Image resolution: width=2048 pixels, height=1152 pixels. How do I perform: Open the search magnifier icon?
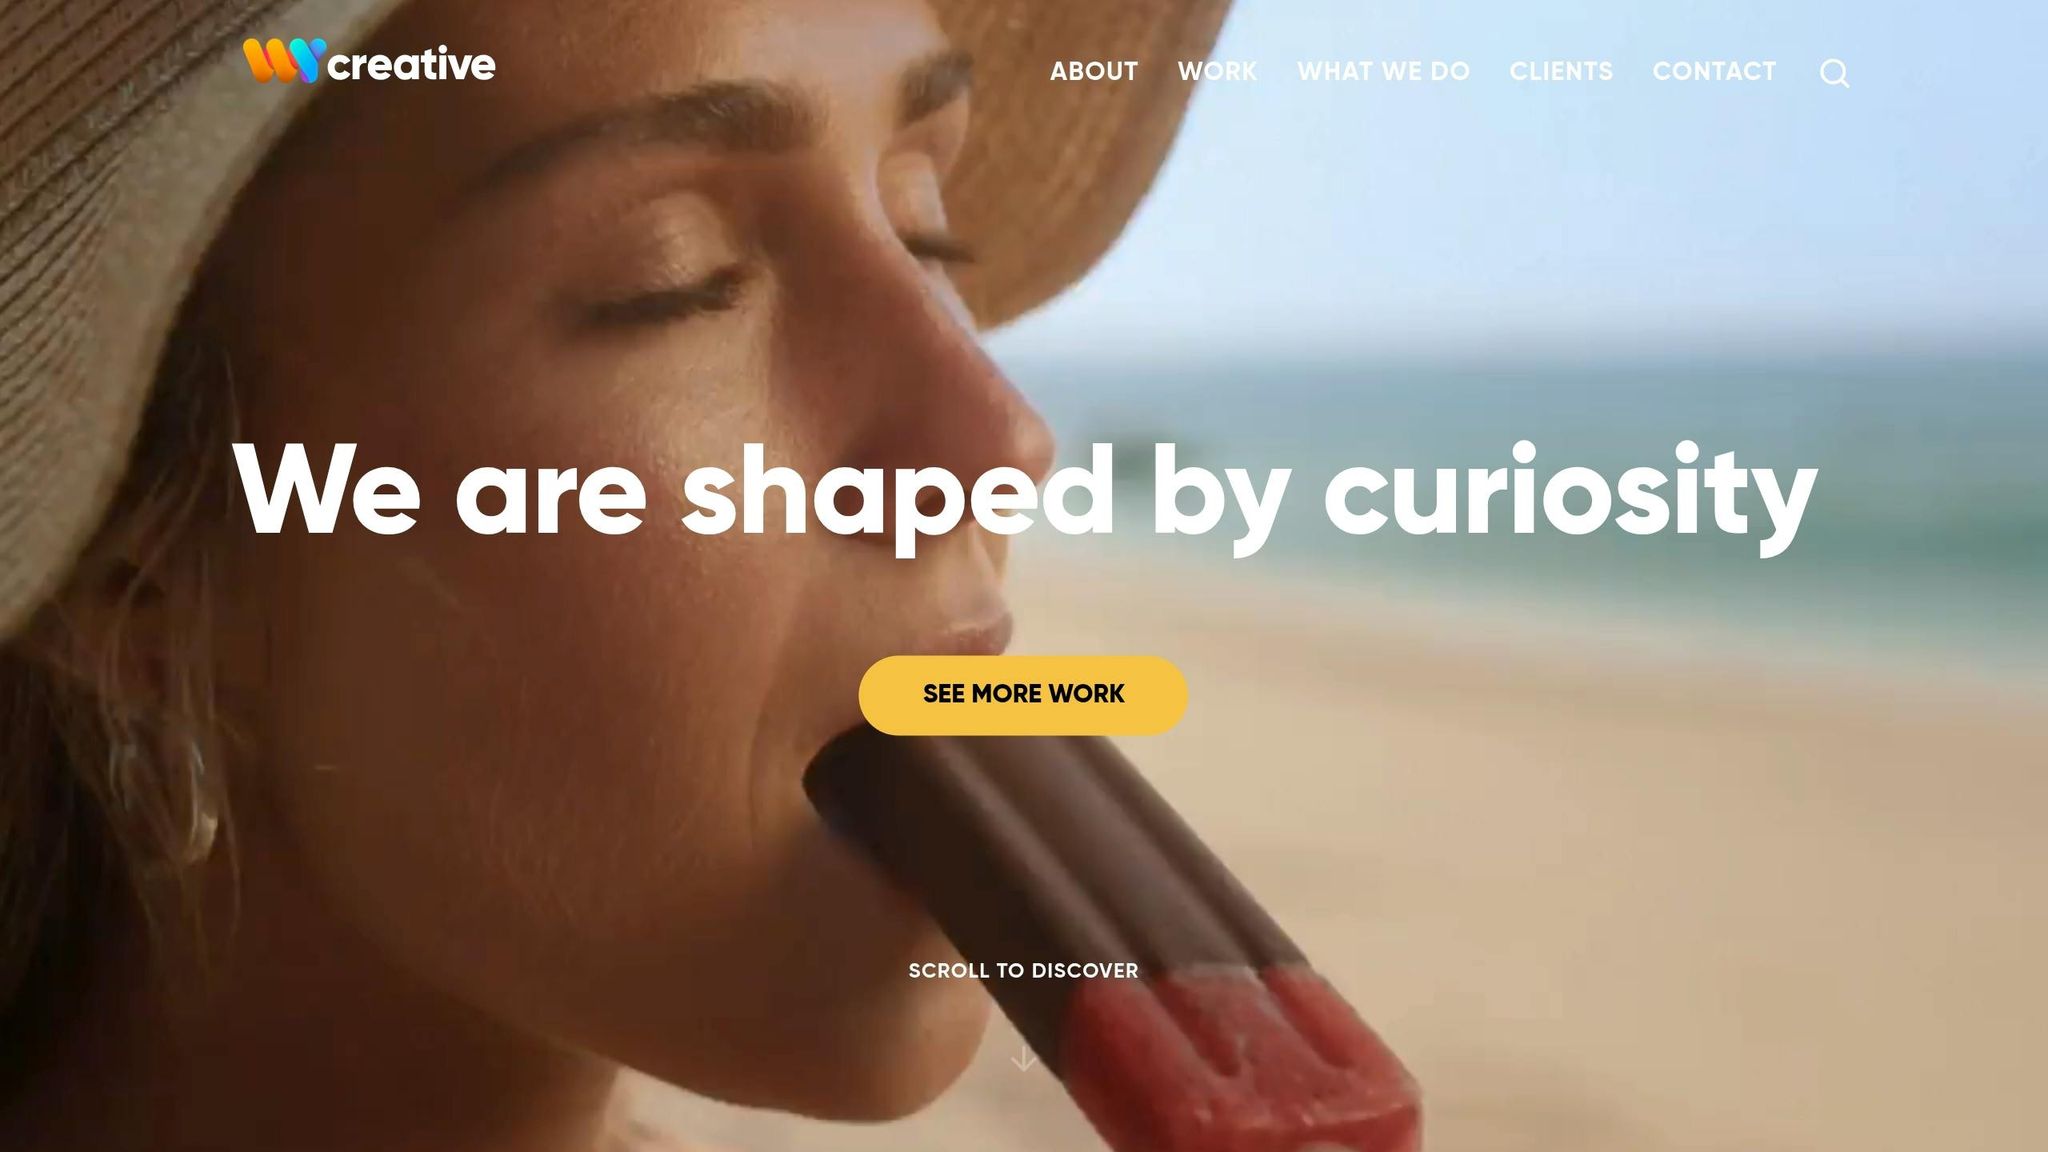(1834, 73)
